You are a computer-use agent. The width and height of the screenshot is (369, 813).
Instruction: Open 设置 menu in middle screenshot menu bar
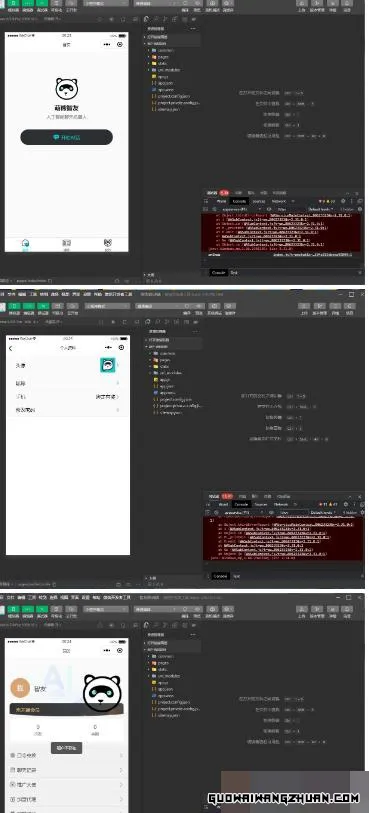click(x=87, y=294)
